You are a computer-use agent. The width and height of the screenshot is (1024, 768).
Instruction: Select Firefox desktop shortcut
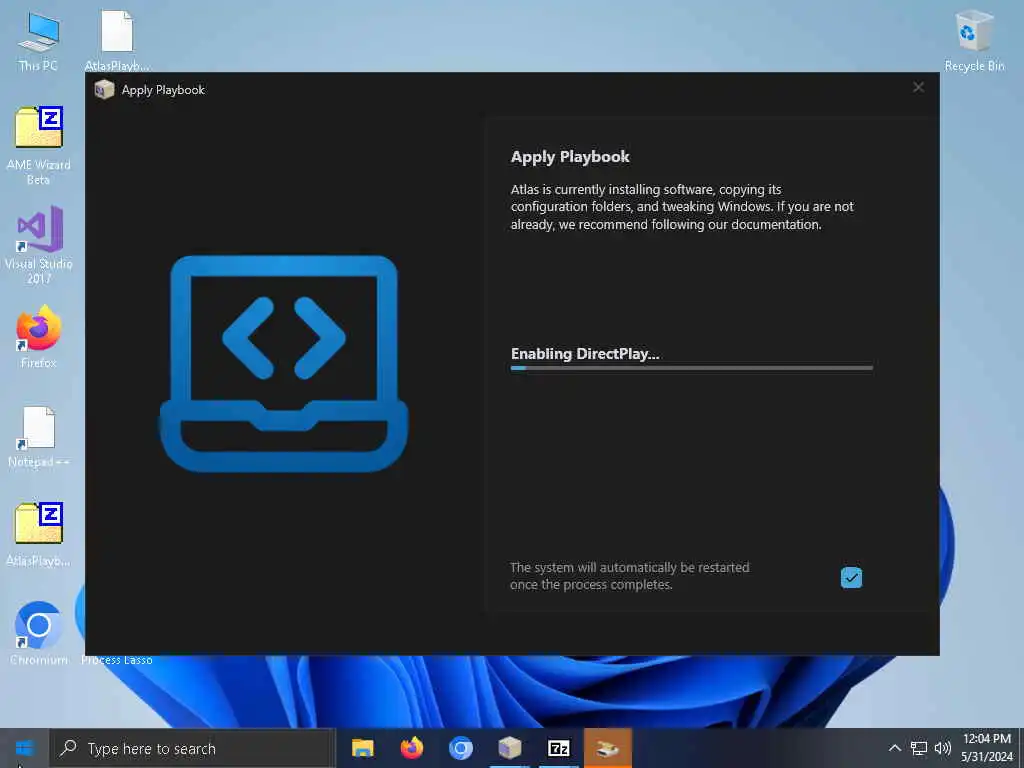coord(39,337)
